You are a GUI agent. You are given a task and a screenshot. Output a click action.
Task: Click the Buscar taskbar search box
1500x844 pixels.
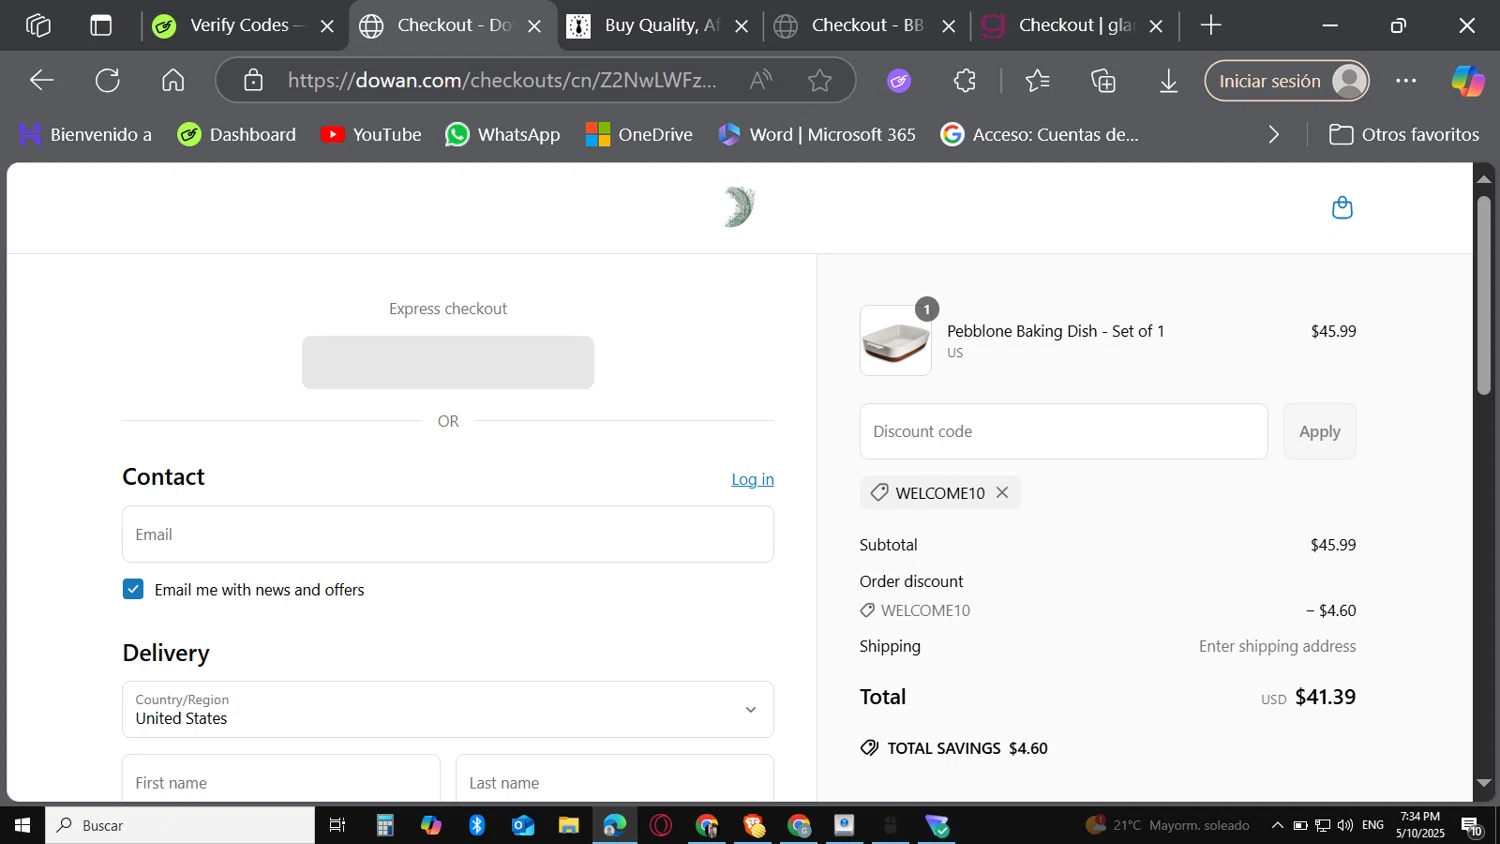180,825
